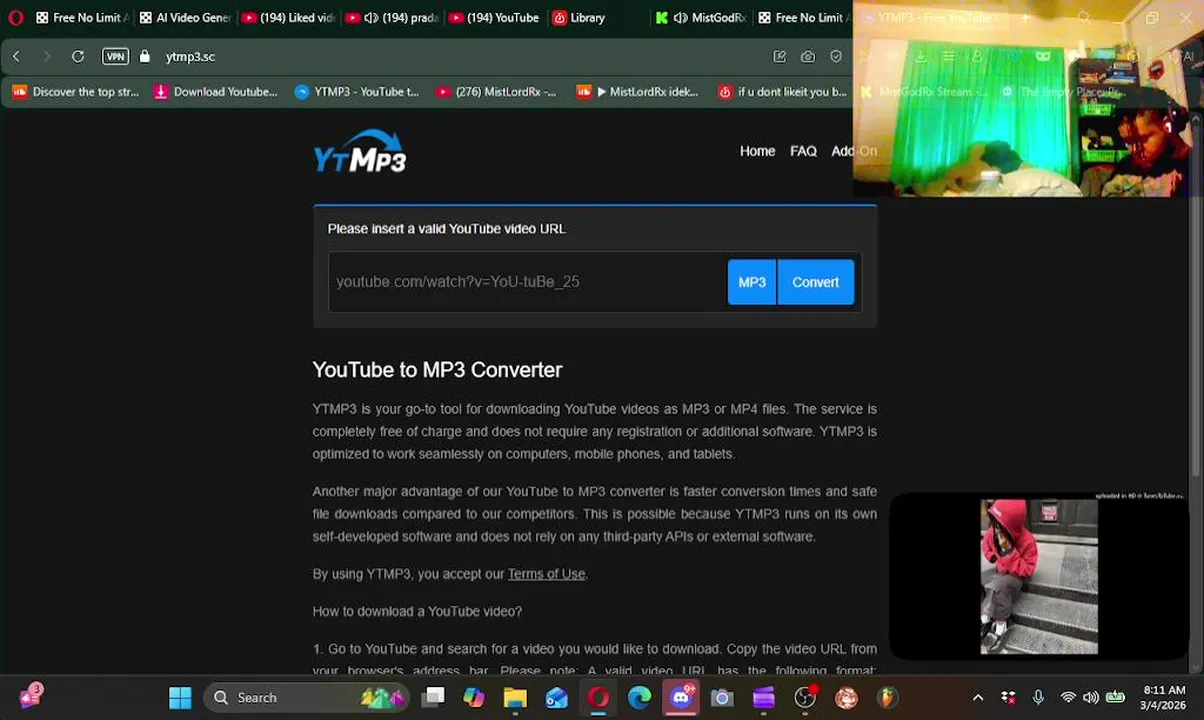Screen dimensions: 1204x720
Task: Toggle the MP3 format button
Action: point(752,282)
